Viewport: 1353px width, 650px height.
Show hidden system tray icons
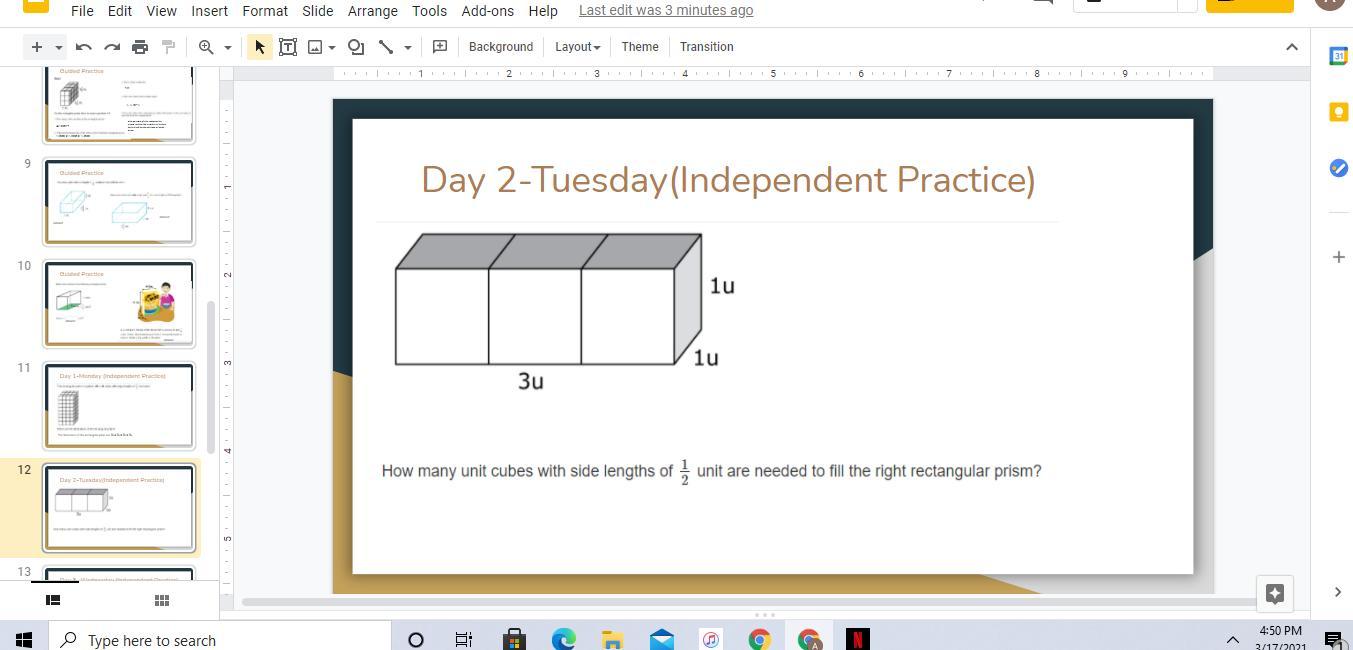pos(1232,640)
